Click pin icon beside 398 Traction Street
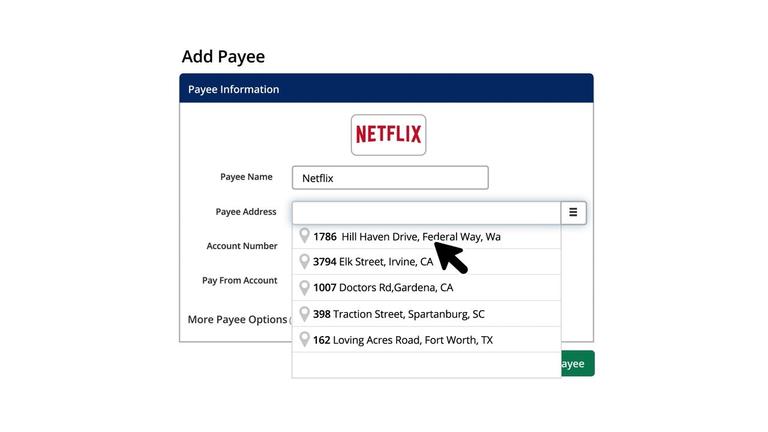768x432 pixels. [x=304, y=313]
